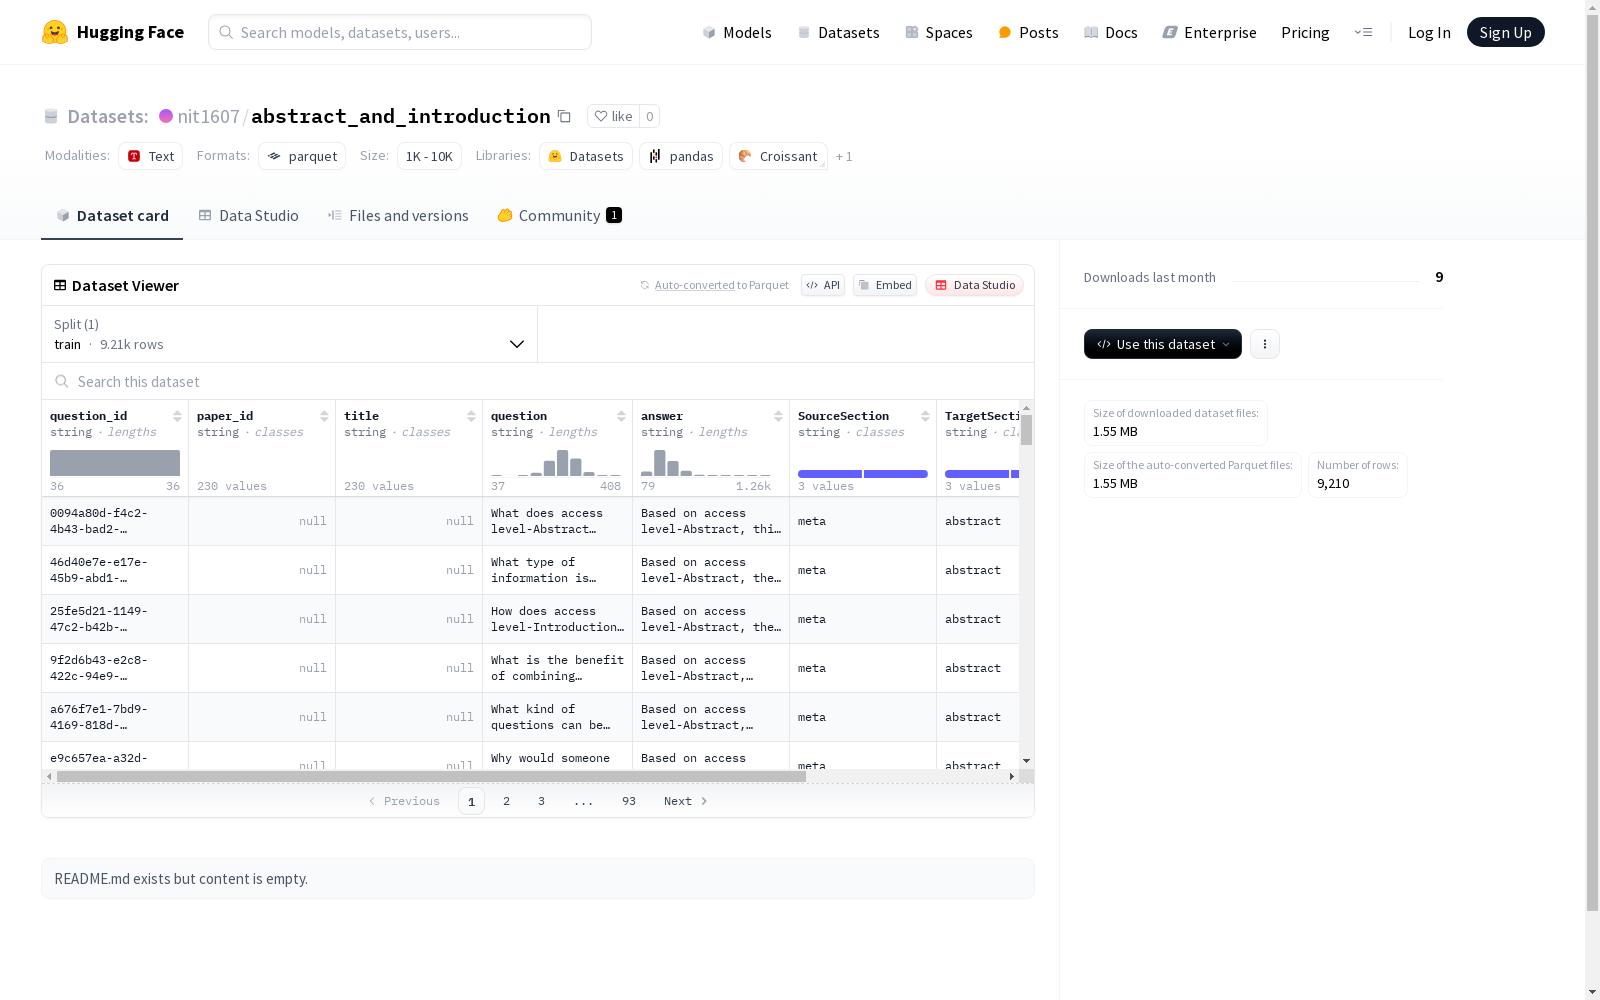
Task: Open the Pricing page
Action: pos(1305,32)
